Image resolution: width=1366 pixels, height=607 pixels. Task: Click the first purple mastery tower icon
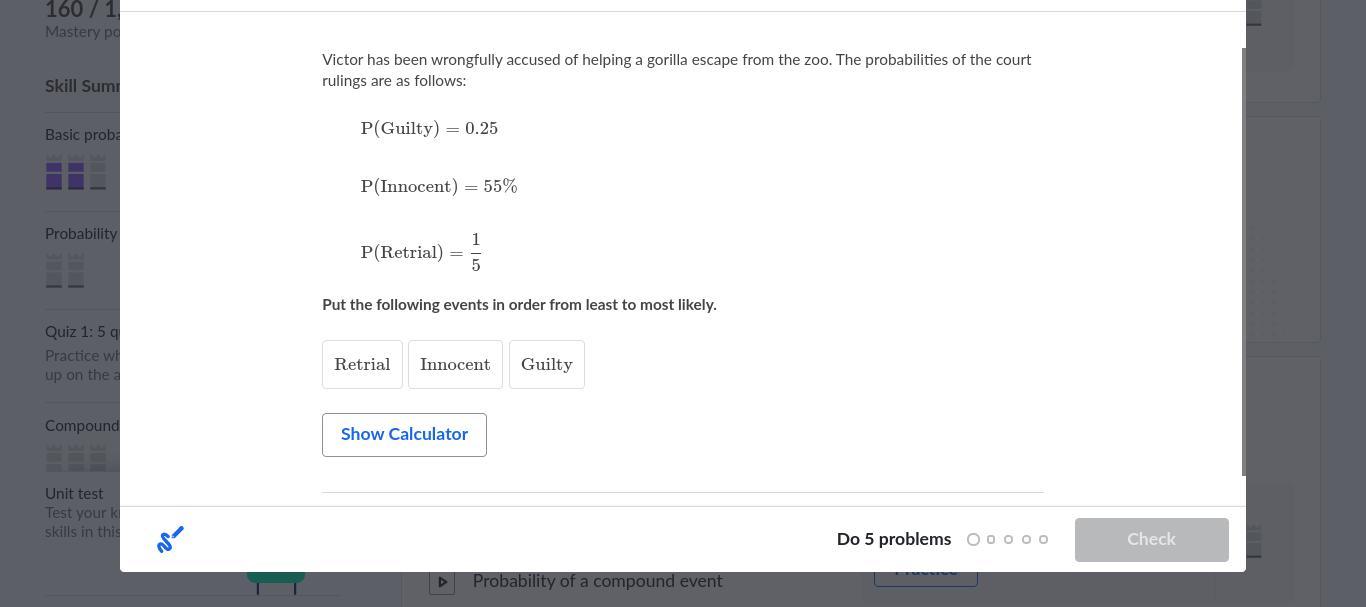pyautogui.click(x=54, y=175)
